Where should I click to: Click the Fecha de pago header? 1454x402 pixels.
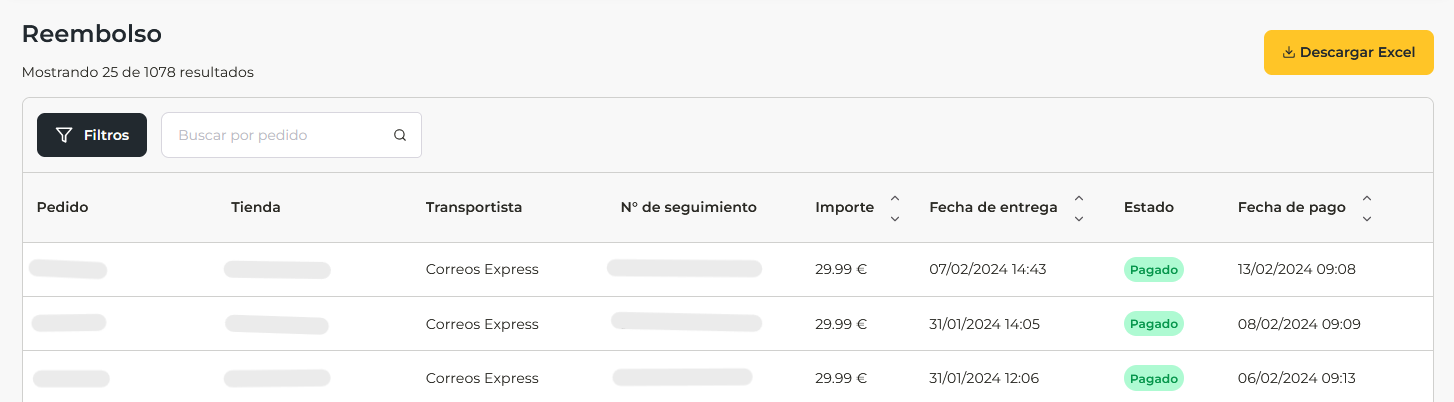click(x=1291, y=208)
